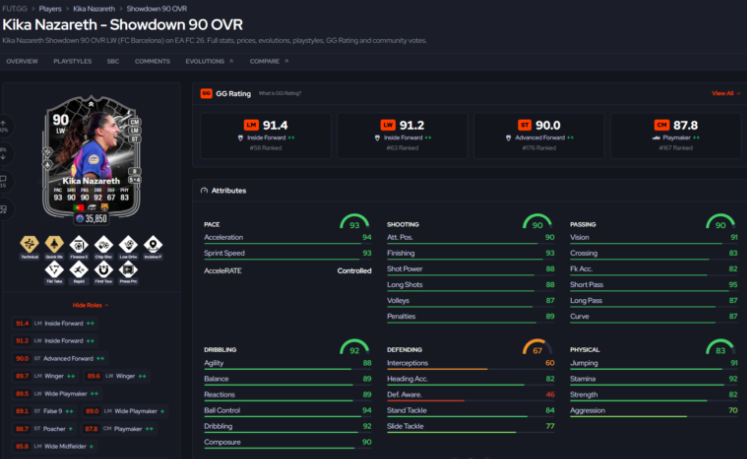
Task: Click the CM alternate position tag on card
Action: (134, 122)
